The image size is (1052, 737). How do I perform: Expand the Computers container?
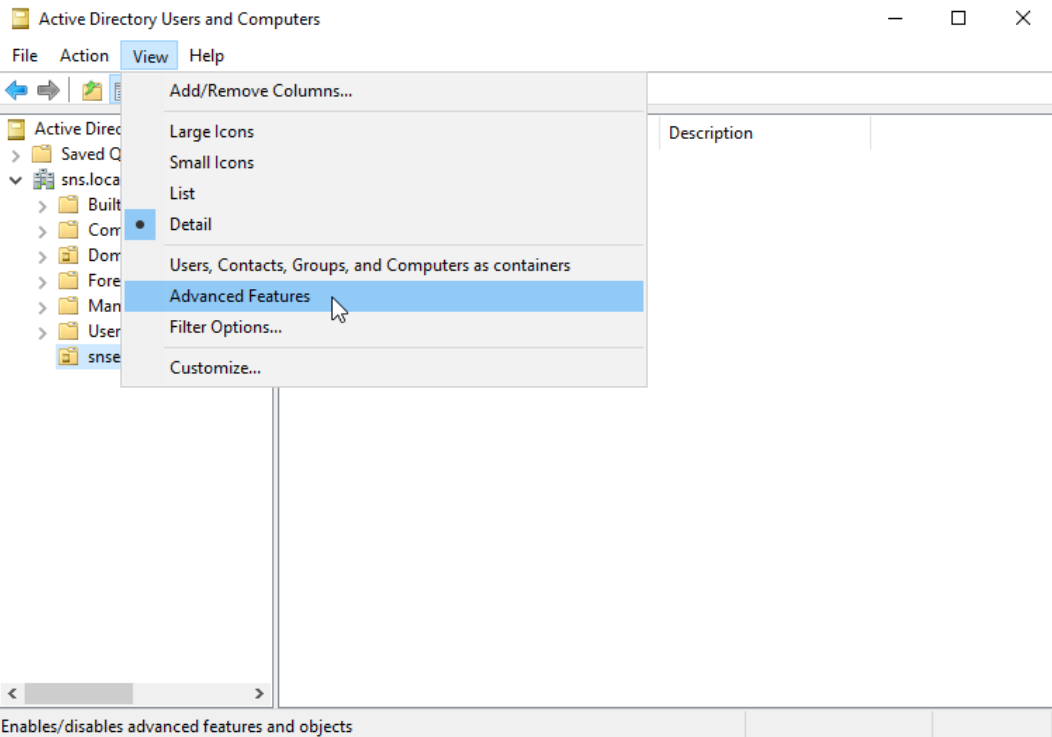pos(42,232)
